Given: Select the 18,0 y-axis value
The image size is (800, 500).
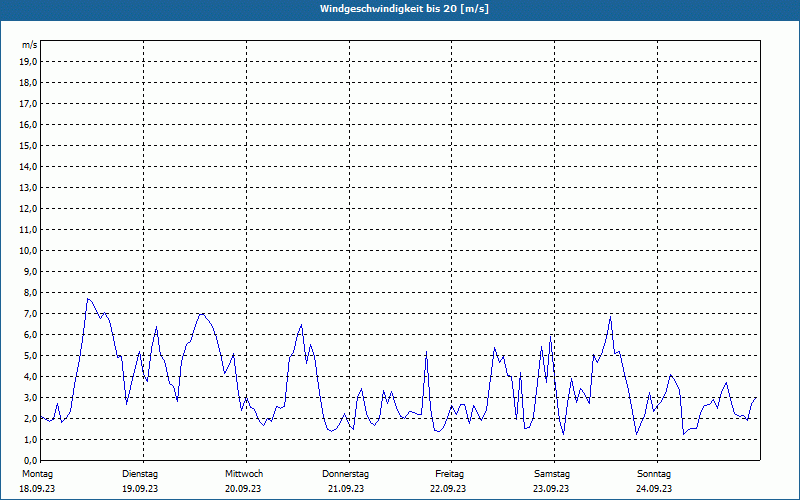Looking at the screenshot, I should click(29, 83).
